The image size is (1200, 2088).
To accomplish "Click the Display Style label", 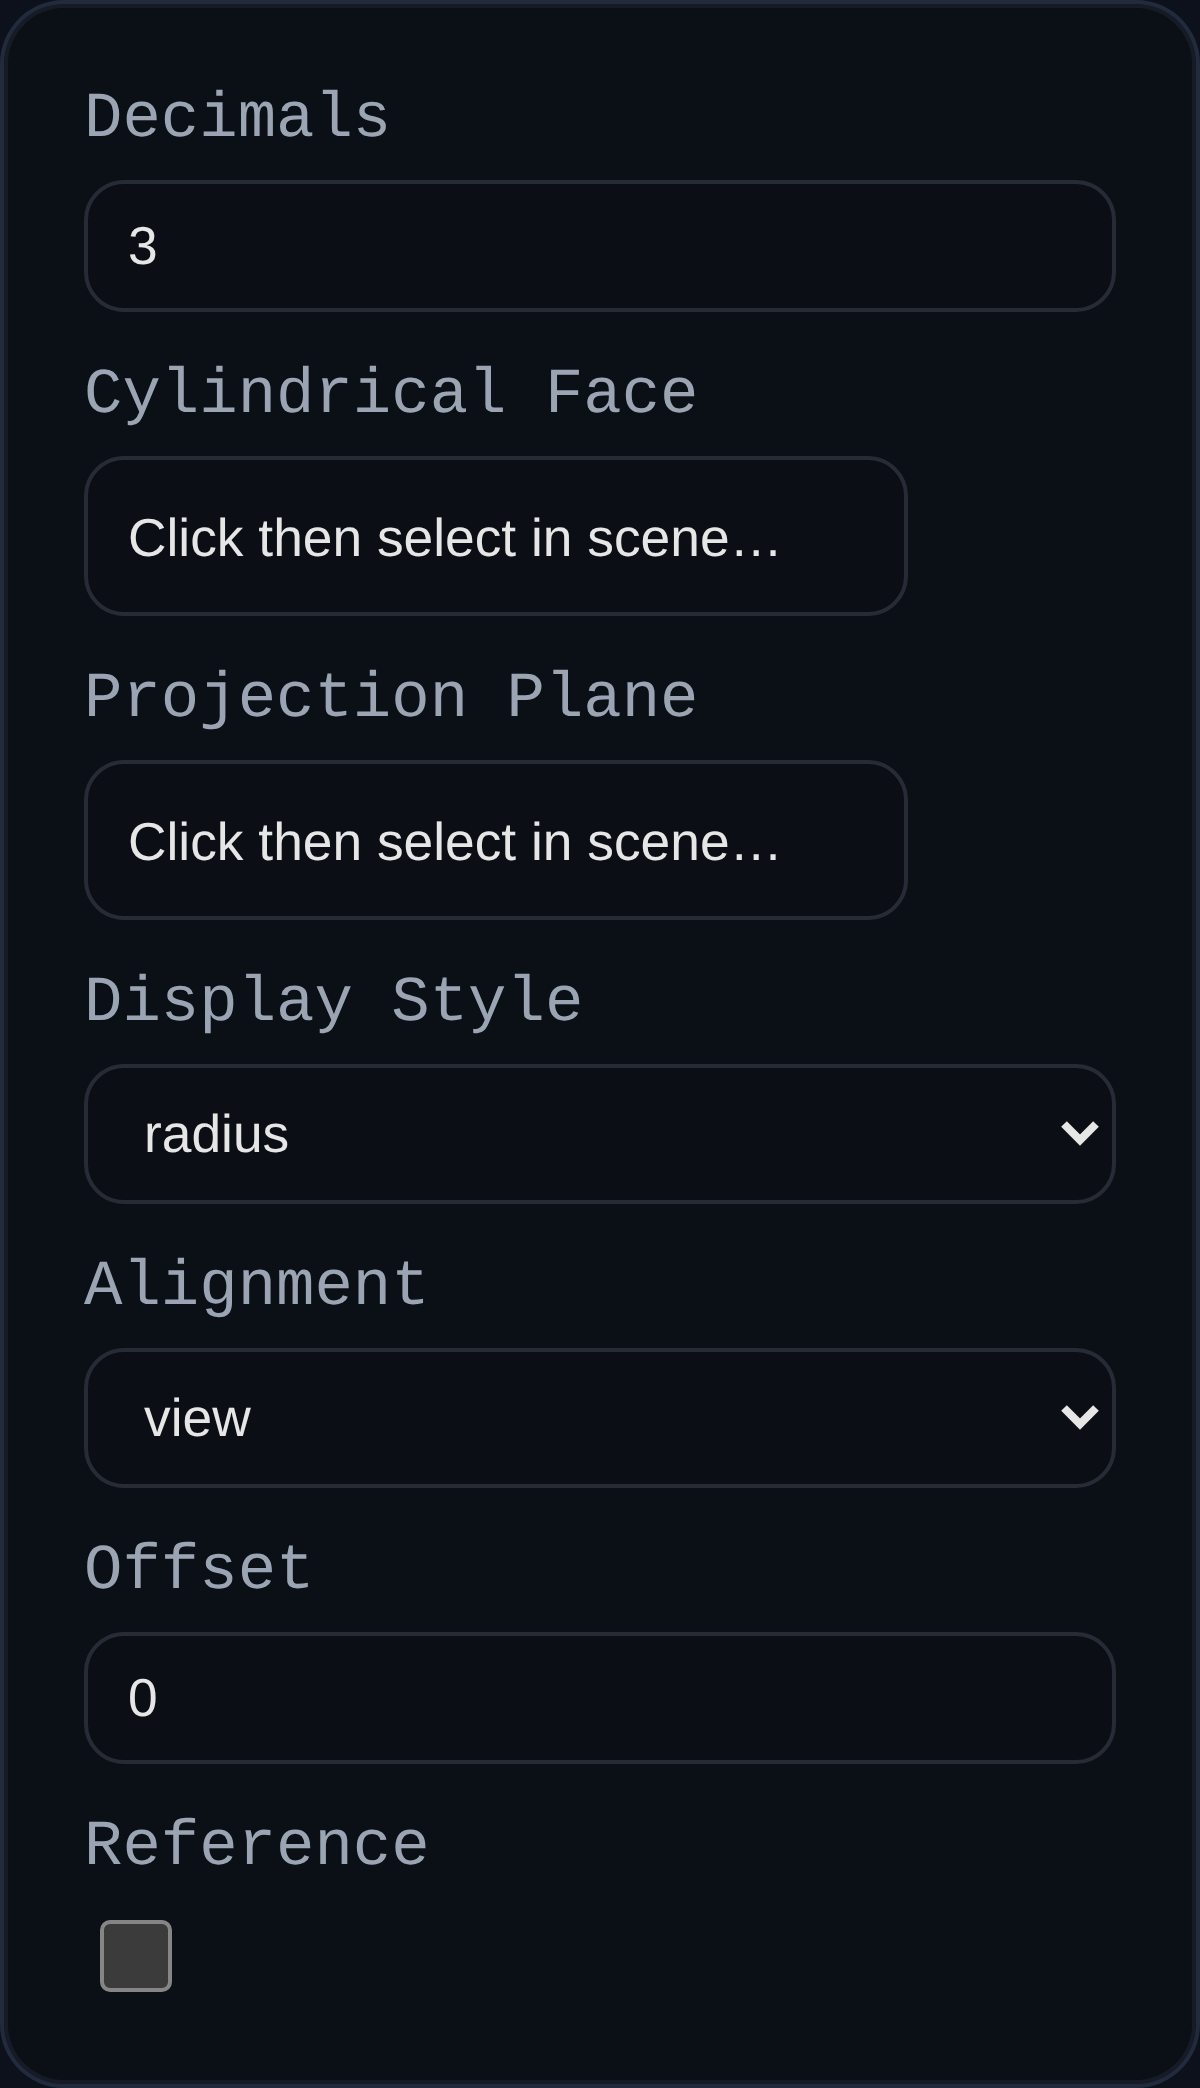I will [x=333, y=995].
